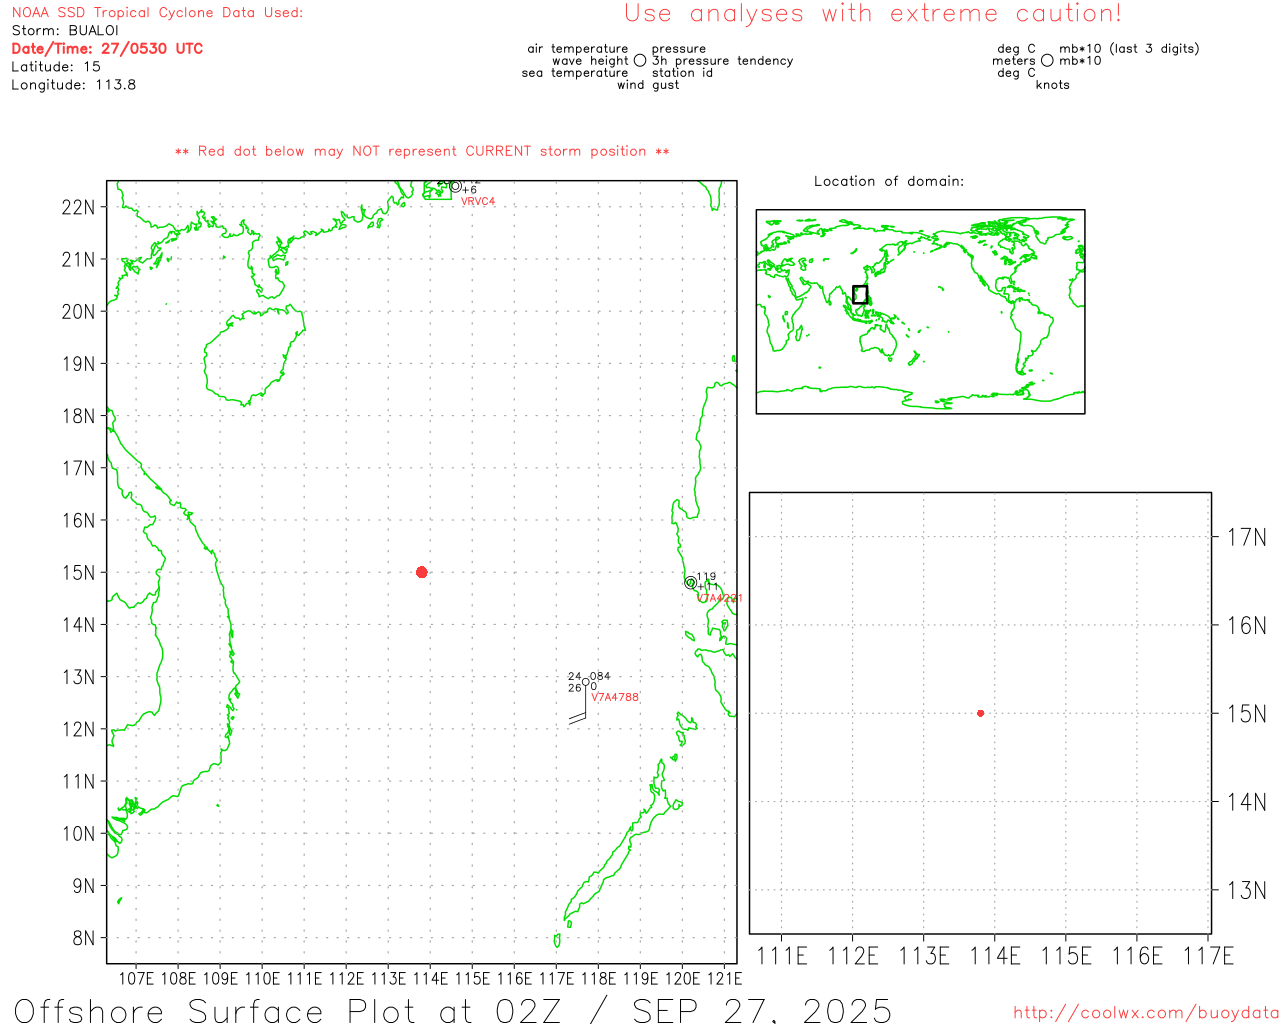Click the 'Storm: BUALOI' text
The image size is (1280, 1024).
coord(65,31)
